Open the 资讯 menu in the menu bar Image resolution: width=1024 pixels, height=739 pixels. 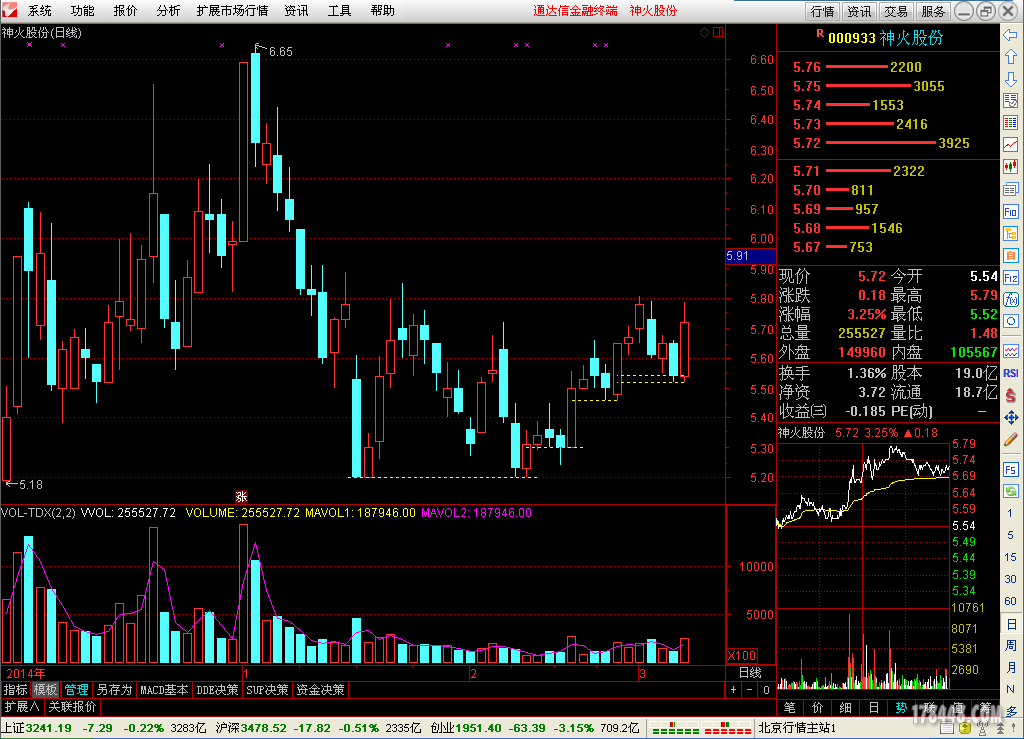pyautogui.click(x=296, y=10)
